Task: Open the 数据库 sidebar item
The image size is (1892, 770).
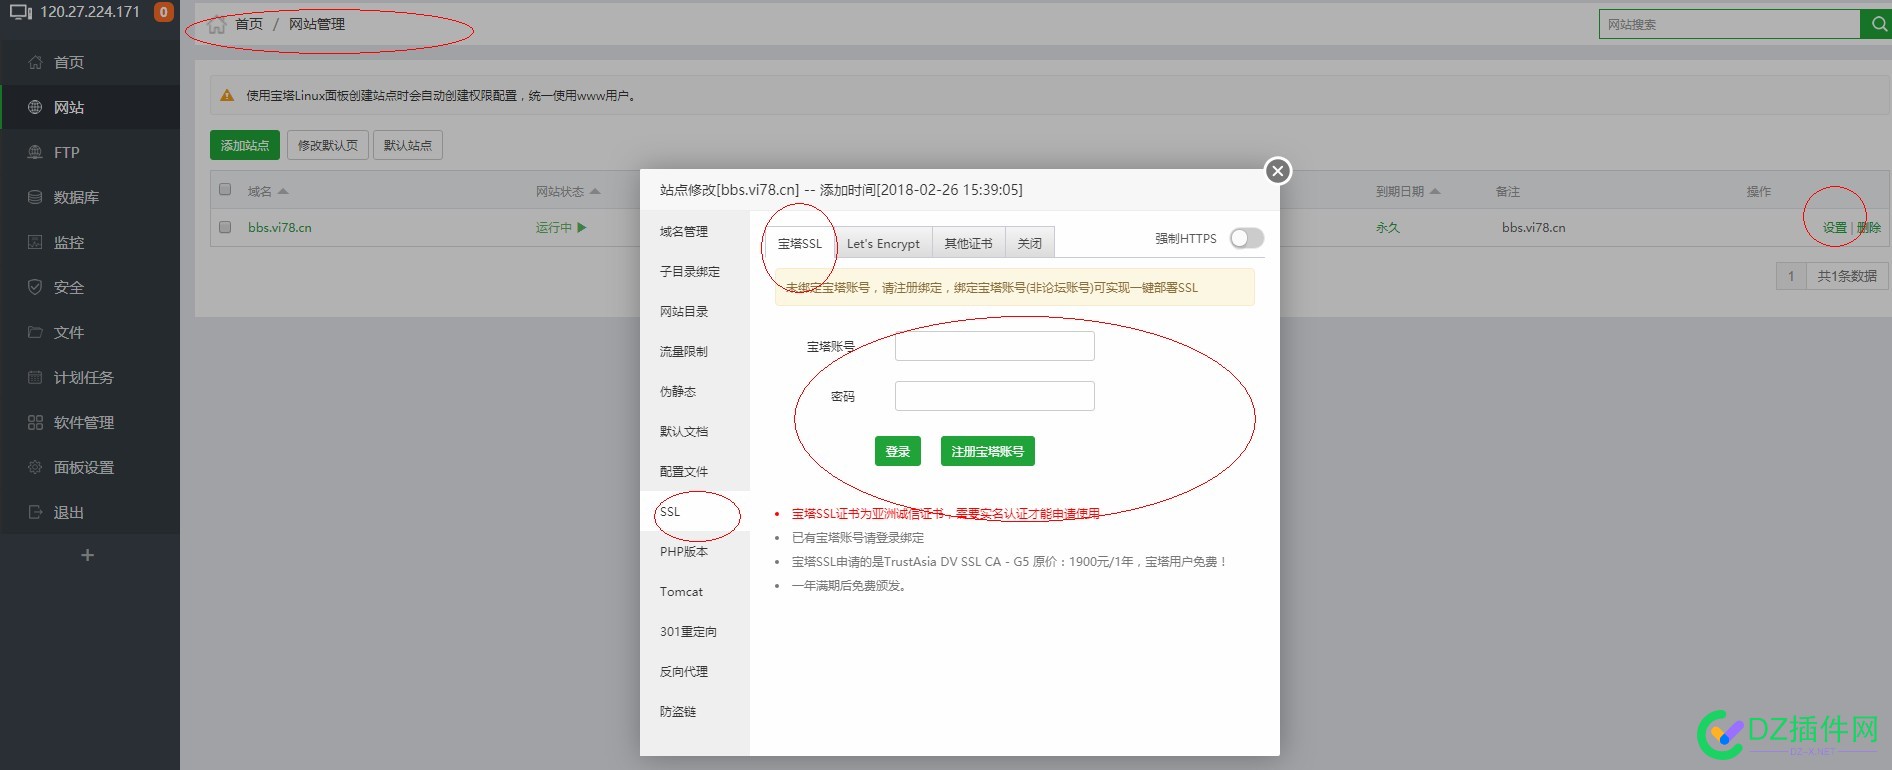Action: (90, 197)
